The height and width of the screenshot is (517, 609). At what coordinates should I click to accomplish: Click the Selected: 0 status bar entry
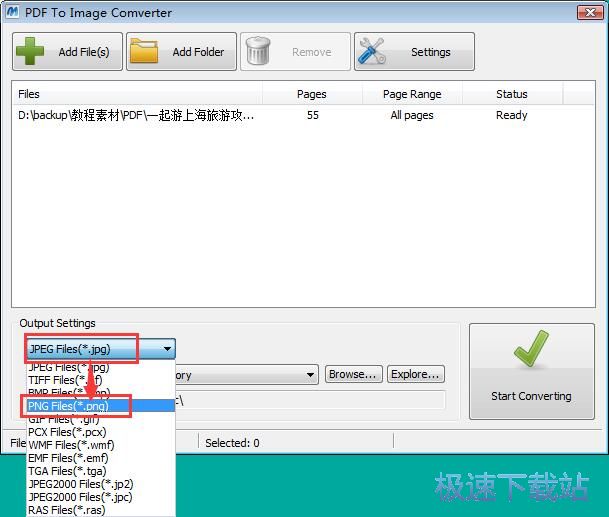point(232,443)
